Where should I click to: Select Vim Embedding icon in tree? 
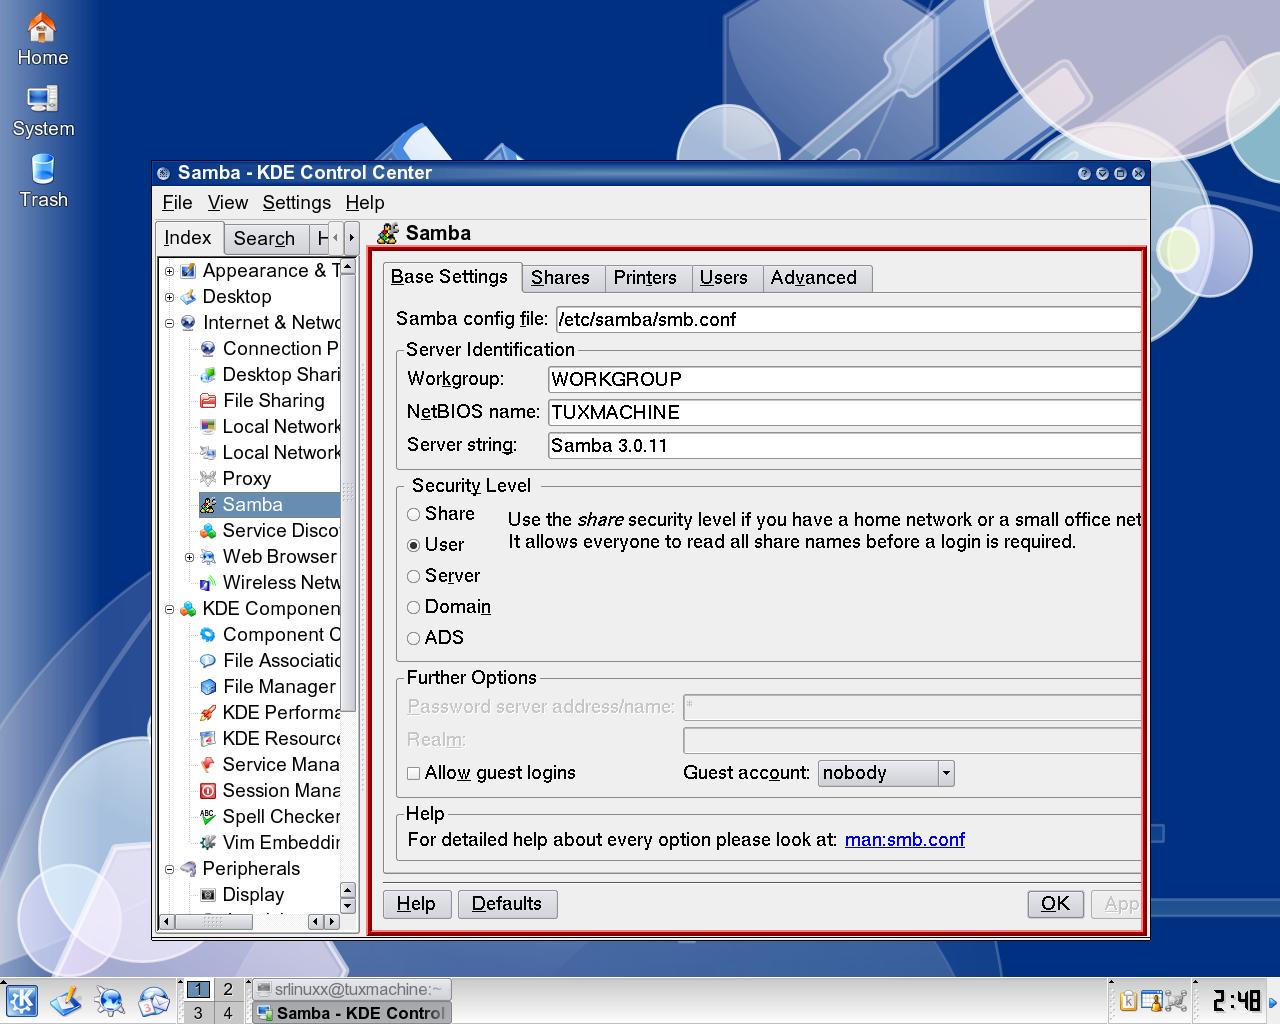pyautogui.click(x=208, y=843)
